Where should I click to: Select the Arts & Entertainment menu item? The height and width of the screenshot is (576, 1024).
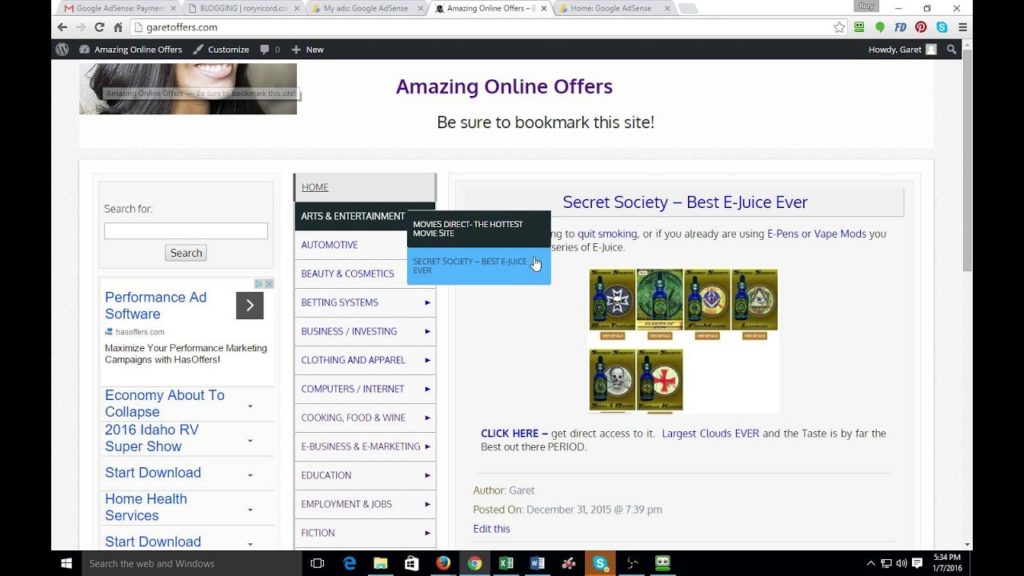pyautogui.click(x=353, y=216)
